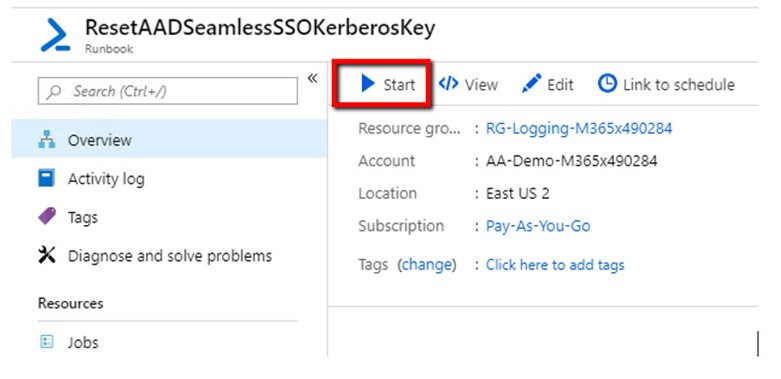This screenshot has width=781, height=379.
Task: Click the Resources section heading
Action: tap(71, 303)
